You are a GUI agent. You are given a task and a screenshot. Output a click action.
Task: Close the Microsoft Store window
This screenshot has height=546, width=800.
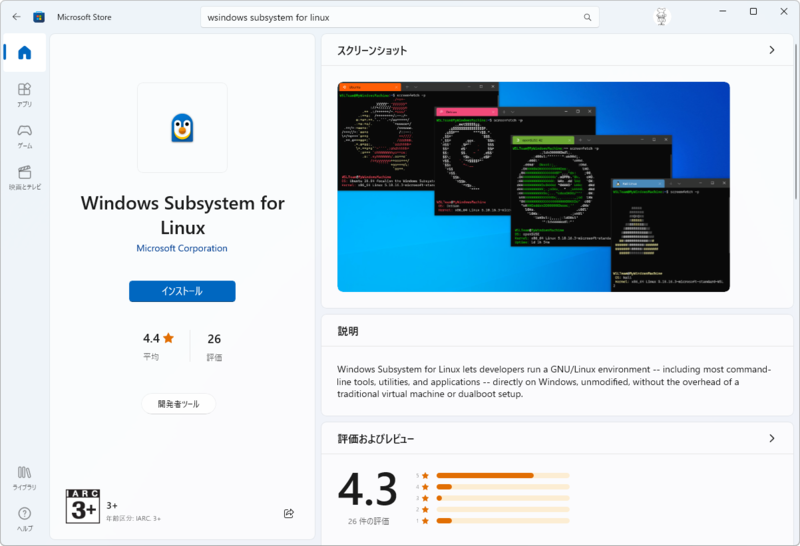[x=784, y=11]
